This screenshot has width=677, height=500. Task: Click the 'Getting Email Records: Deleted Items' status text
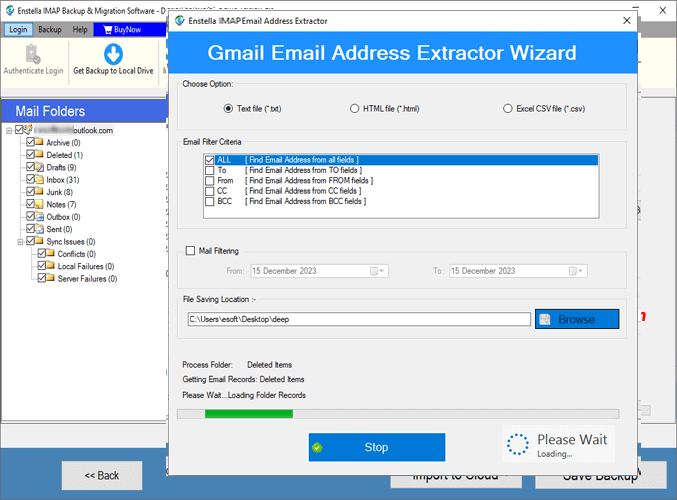coord(243,380)
